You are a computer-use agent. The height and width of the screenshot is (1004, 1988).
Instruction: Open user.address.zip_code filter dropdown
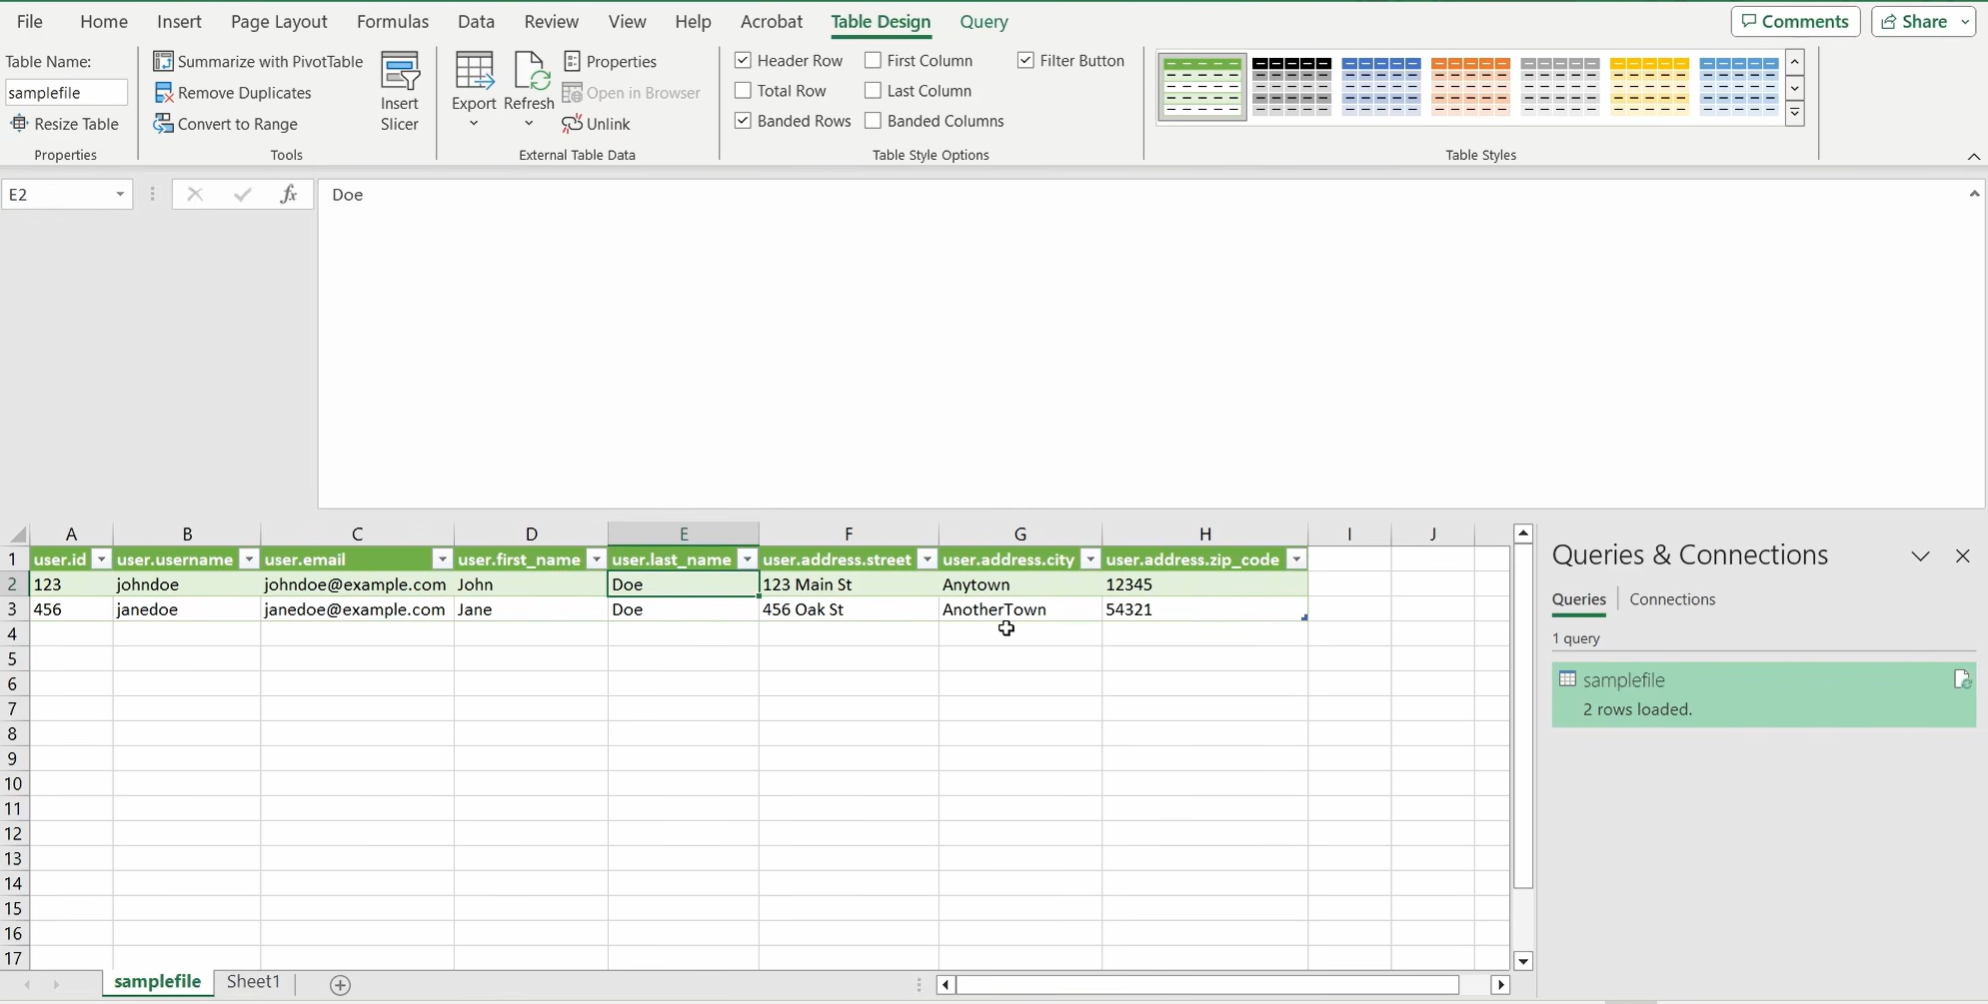pyautogui.click(x=1296, y=559)
